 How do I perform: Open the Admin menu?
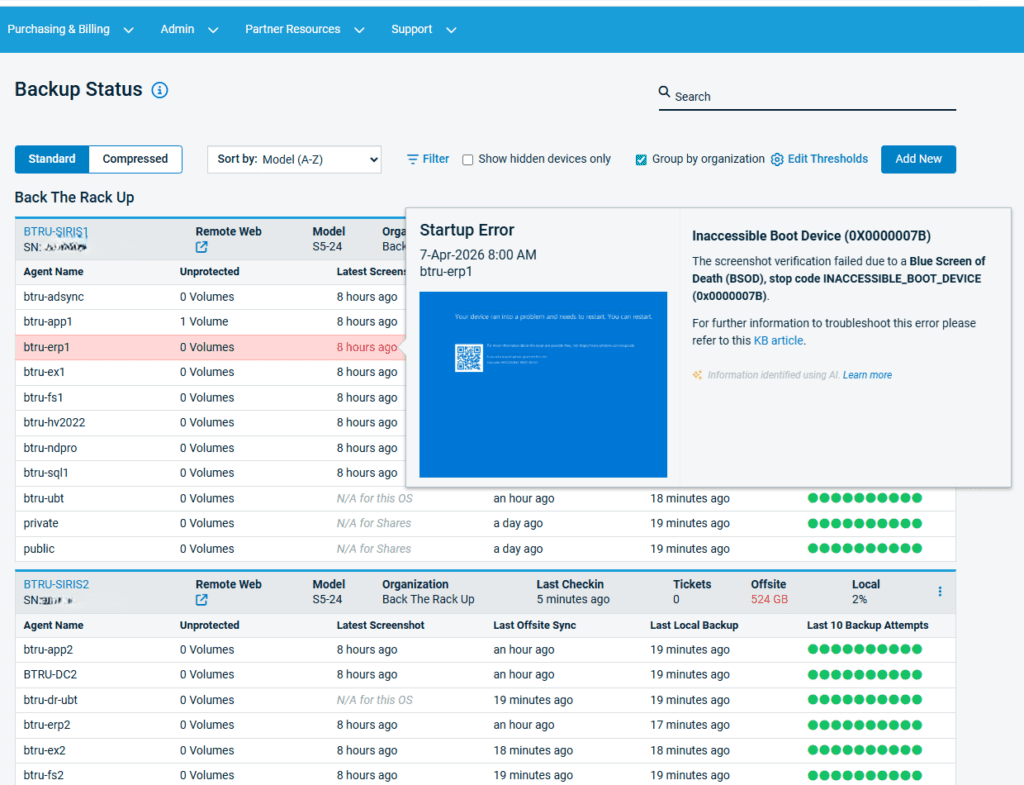click(x=189, y=30)
